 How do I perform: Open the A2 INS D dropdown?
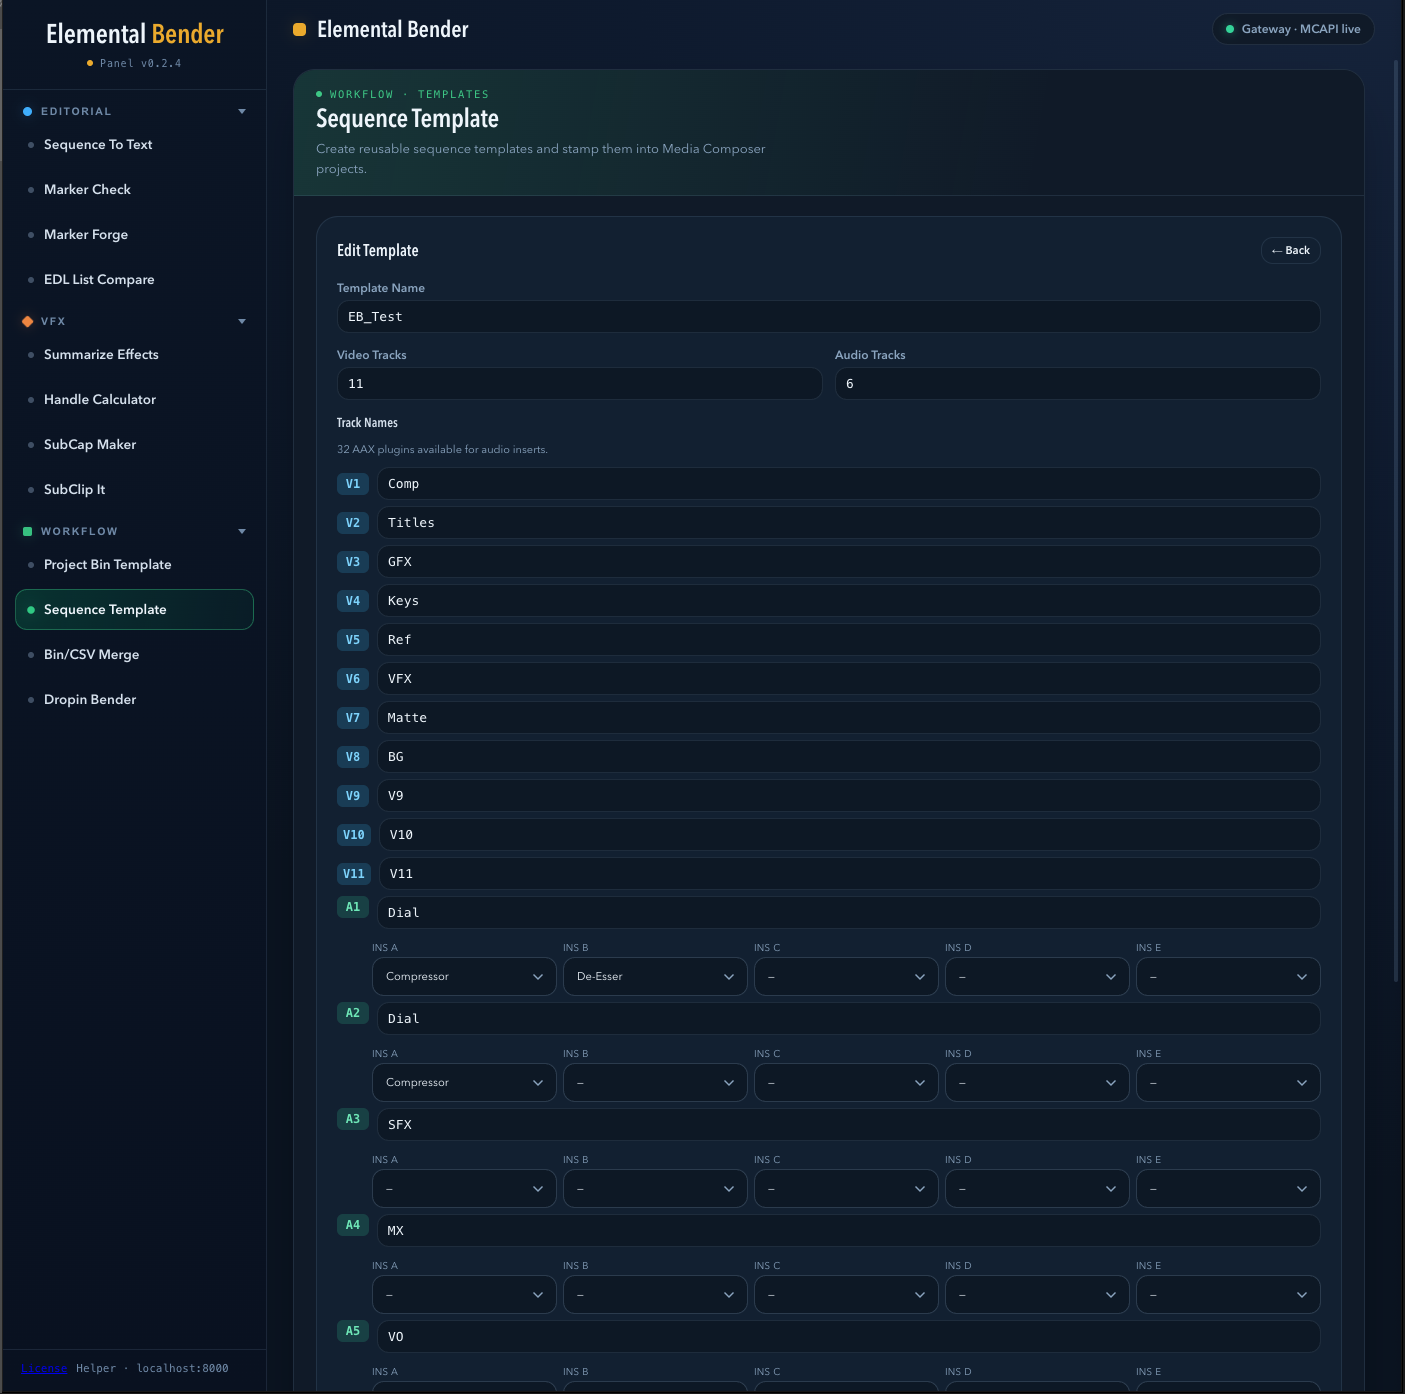tap(1037, 1083)
